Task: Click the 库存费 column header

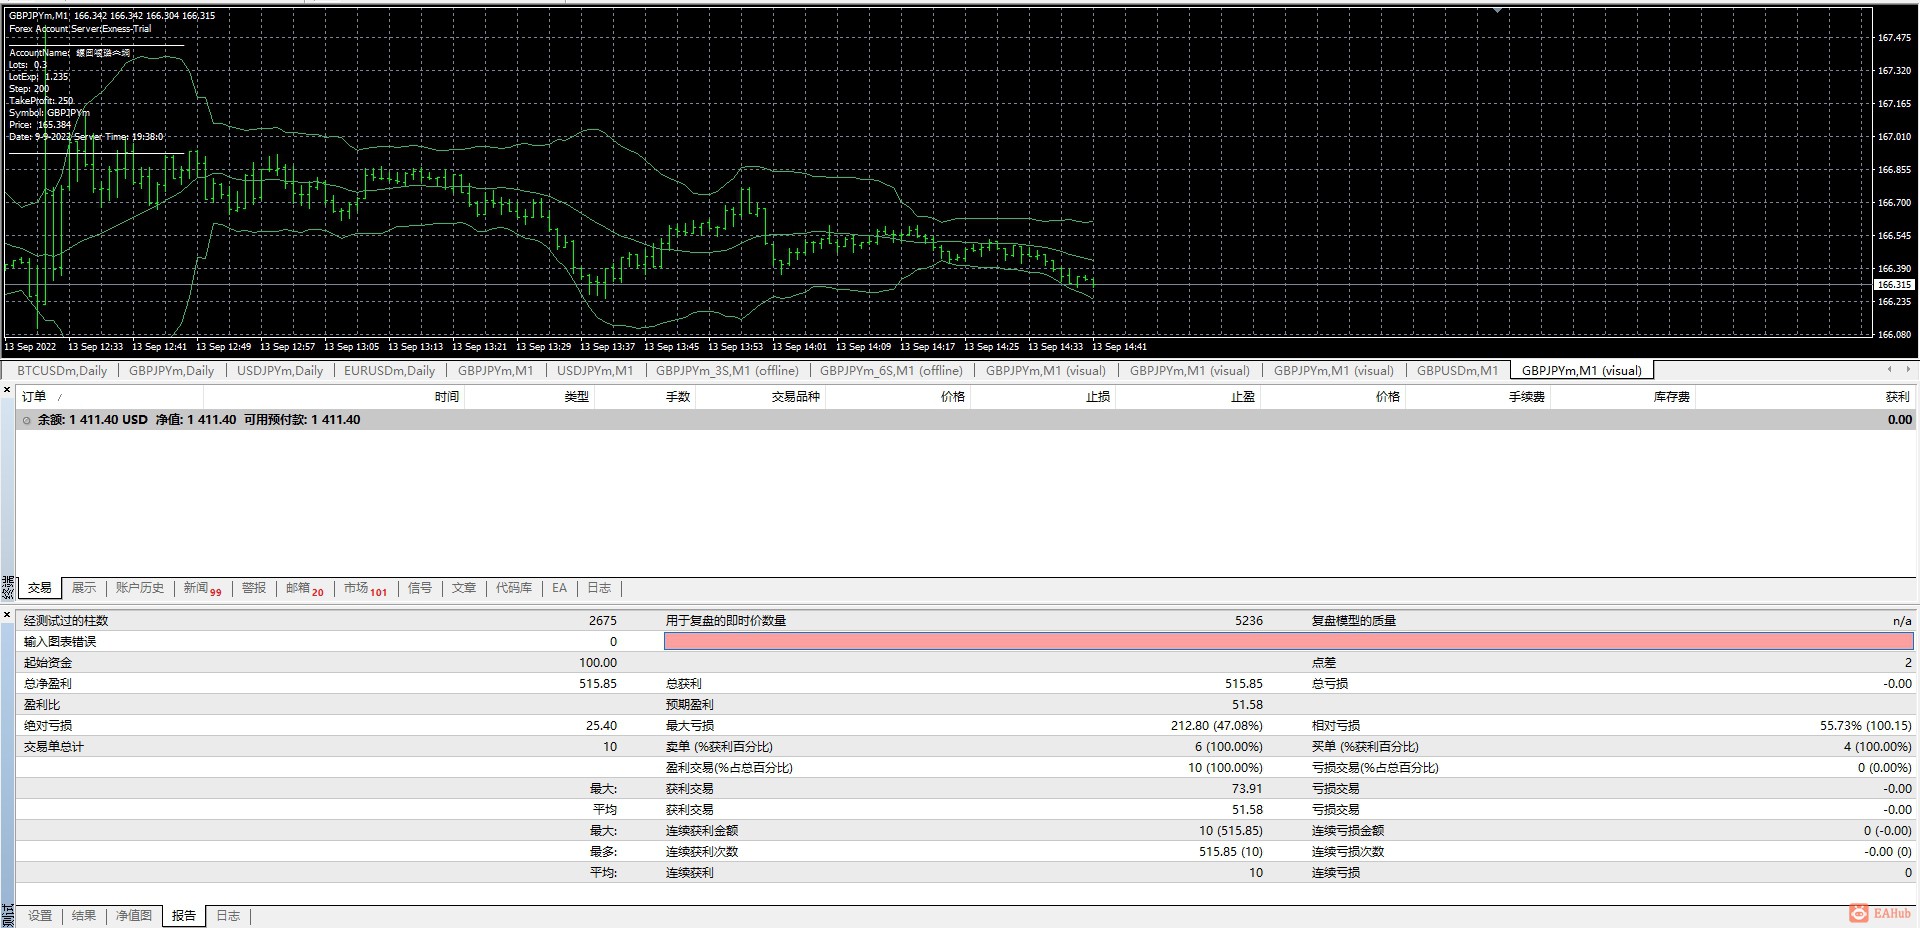Action: 1671,397
